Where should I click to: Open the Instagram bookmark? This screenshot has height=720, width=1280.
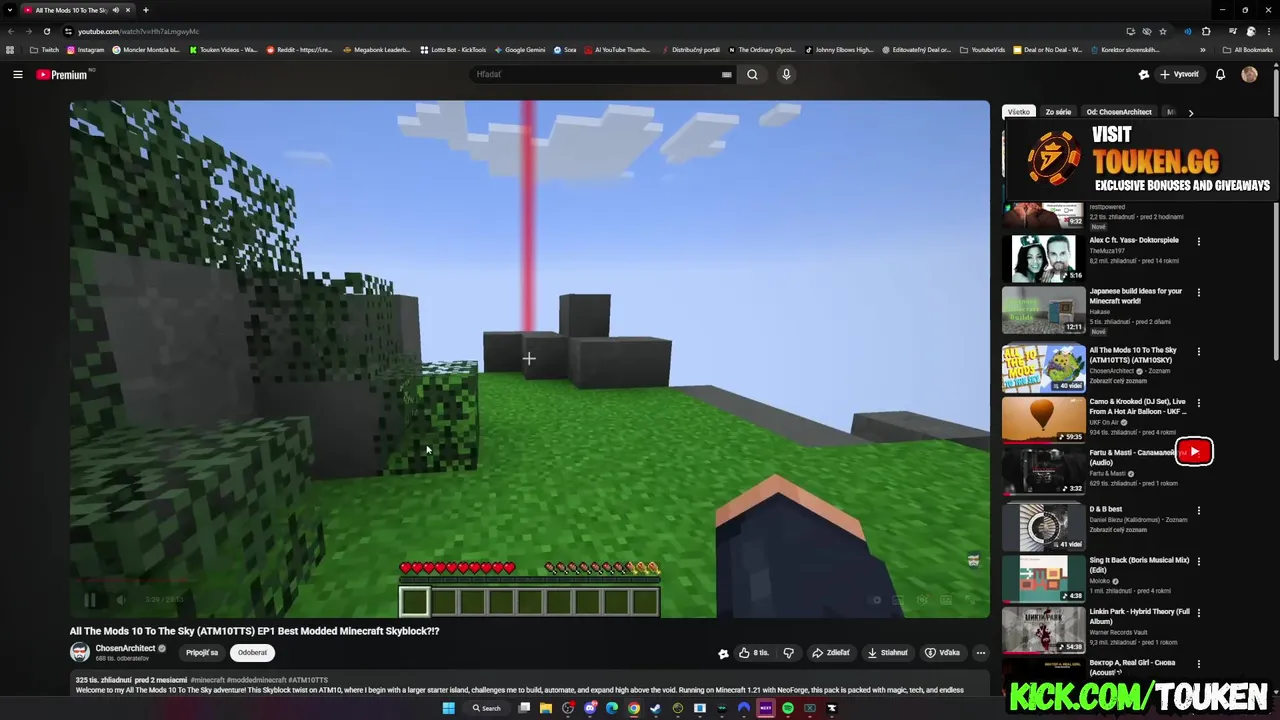click(x=86, y=50)
